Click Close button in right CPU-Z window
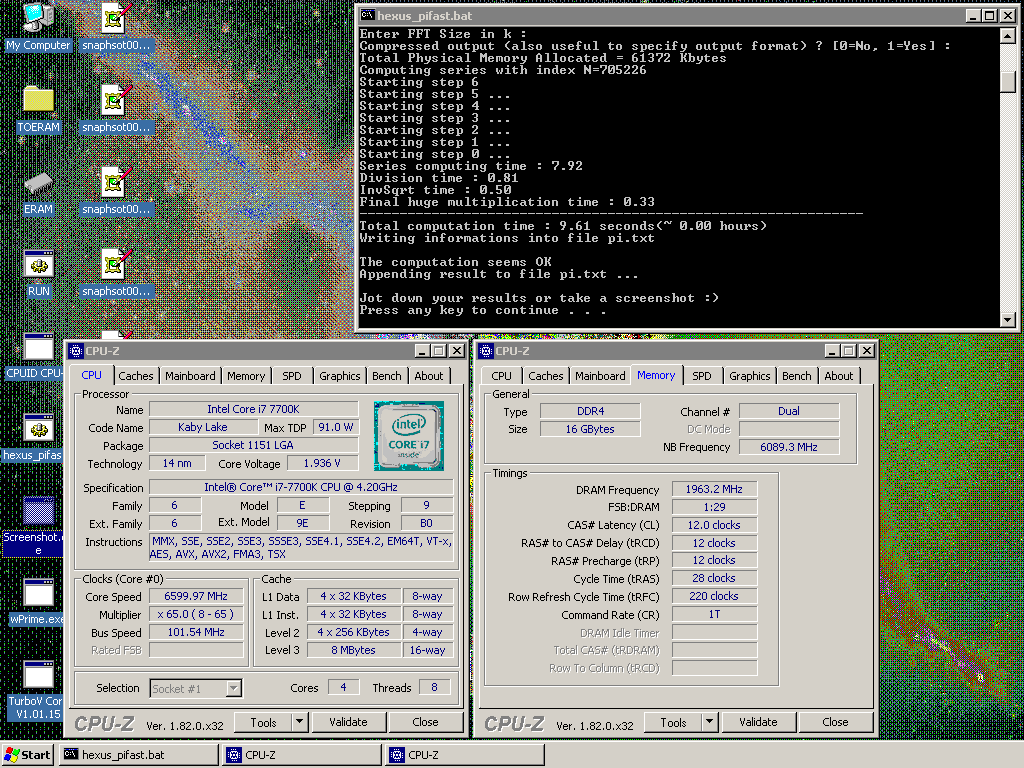 [835, 722]
